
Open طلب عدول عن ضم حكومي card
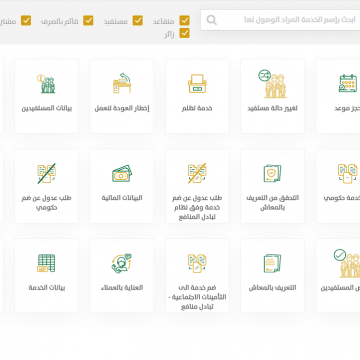click(x=47, y=186)
